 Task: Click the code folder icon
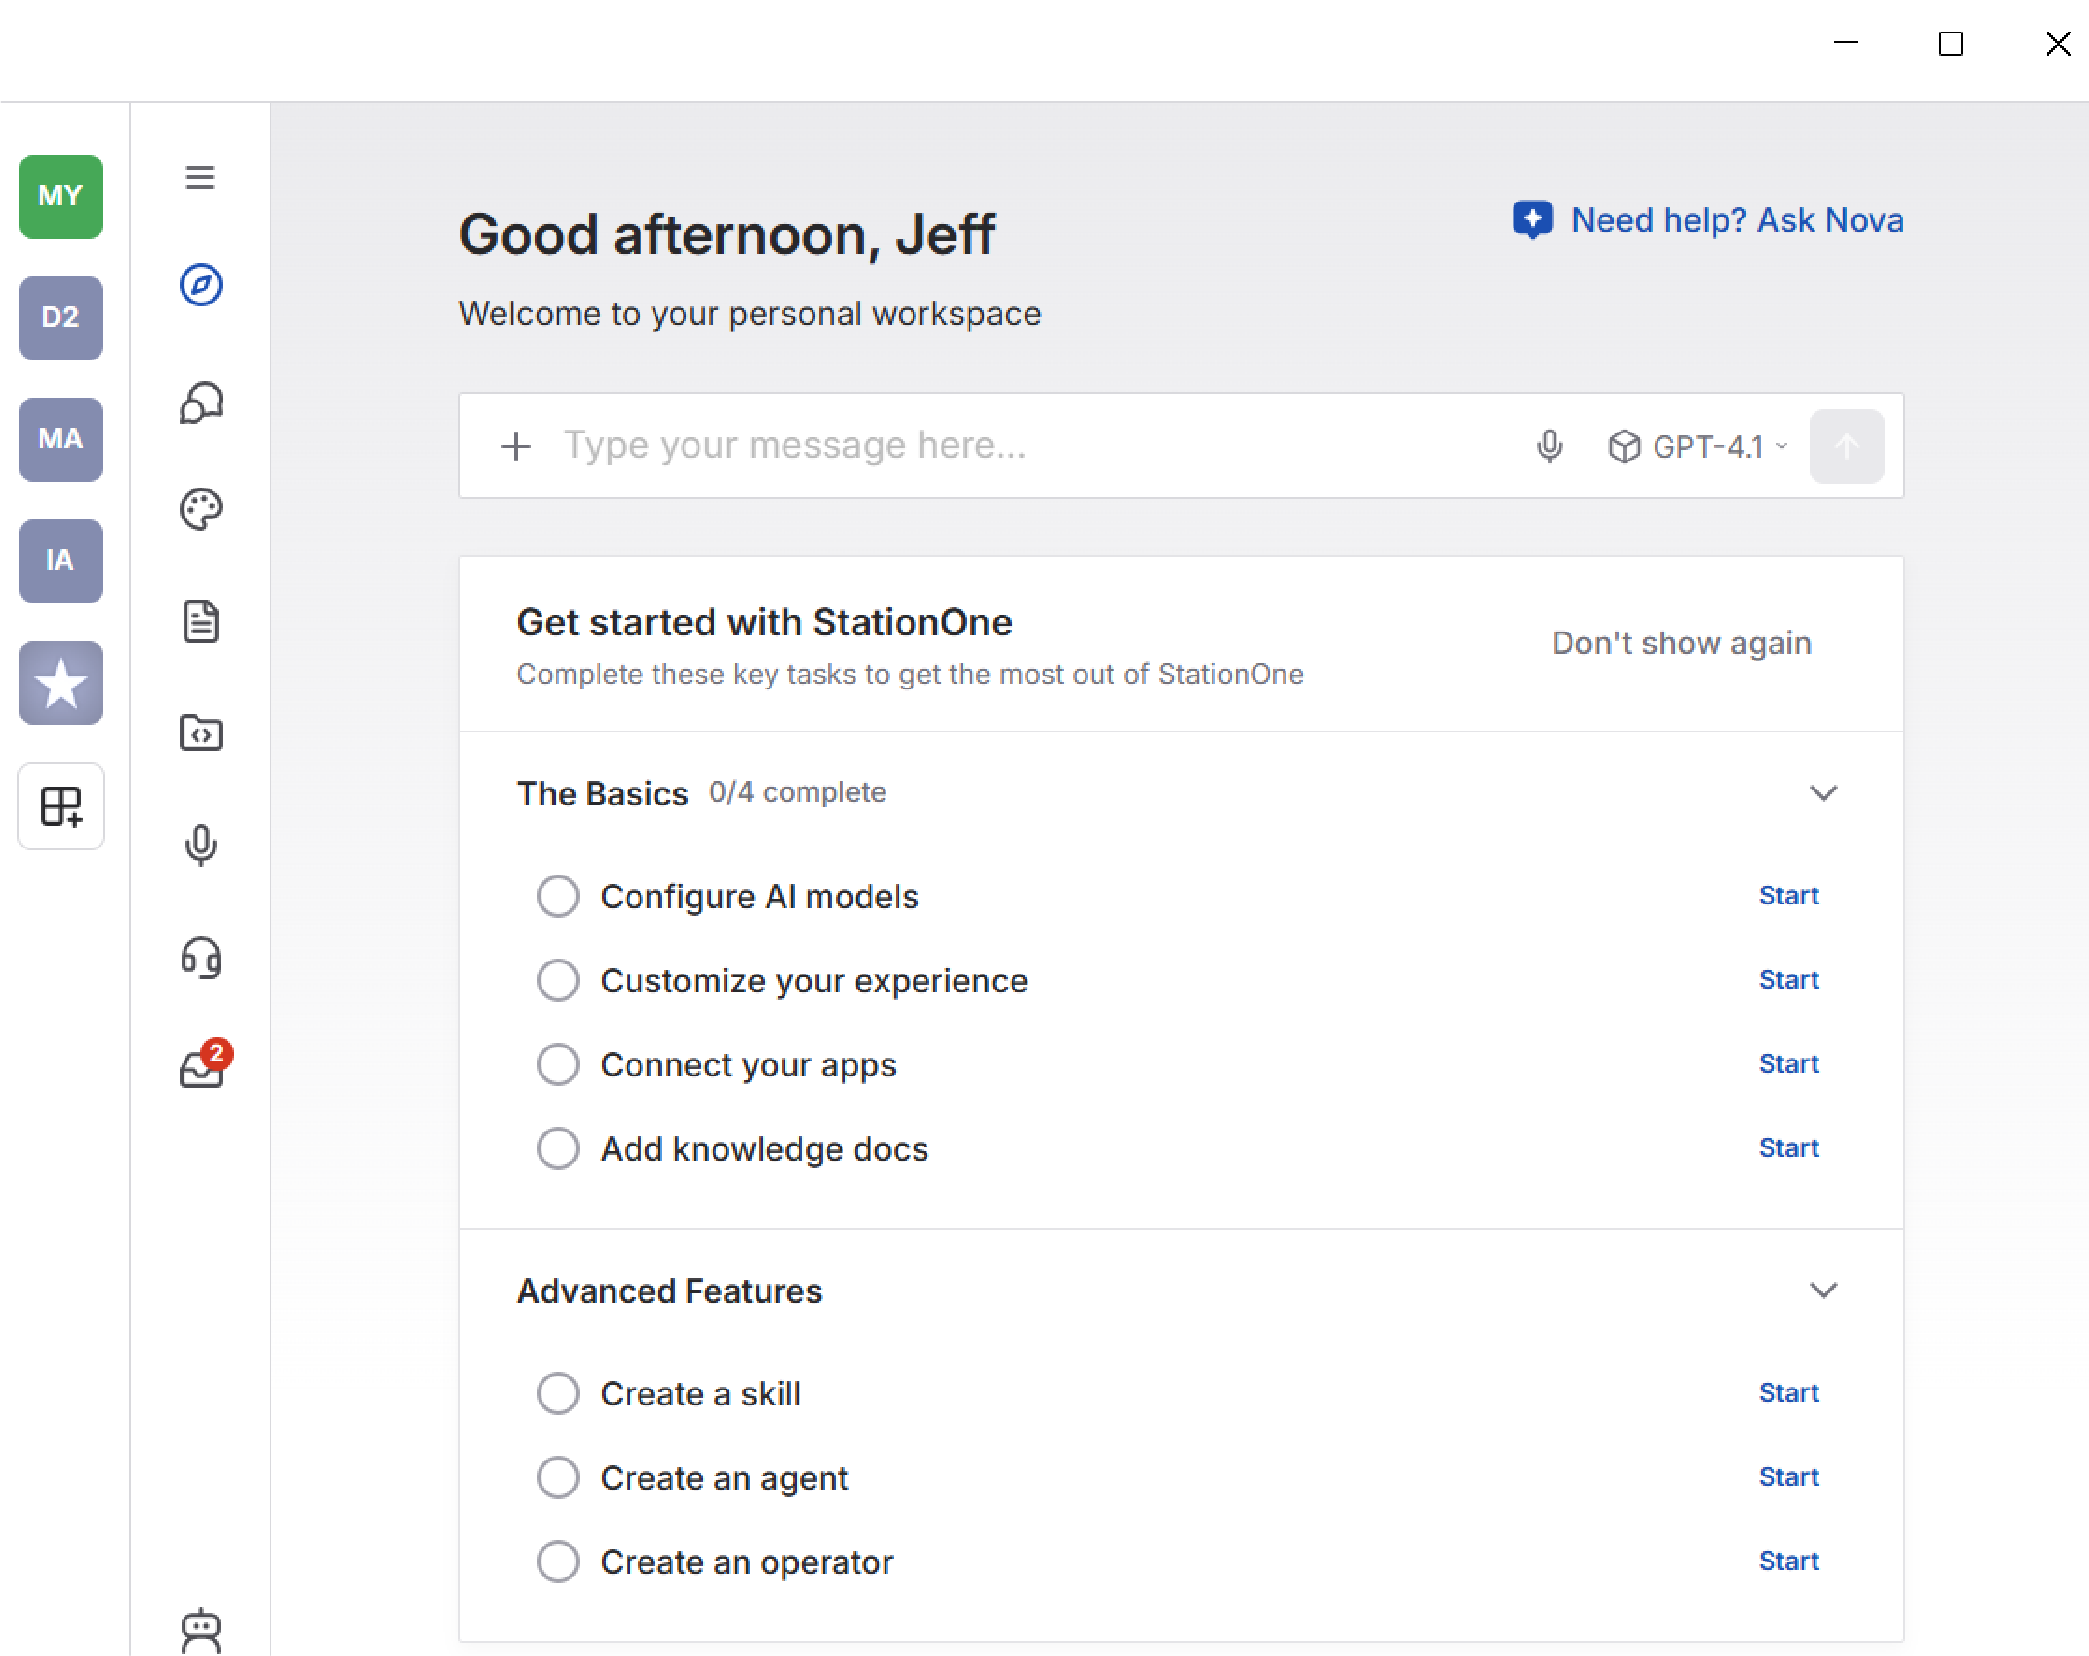201,733
